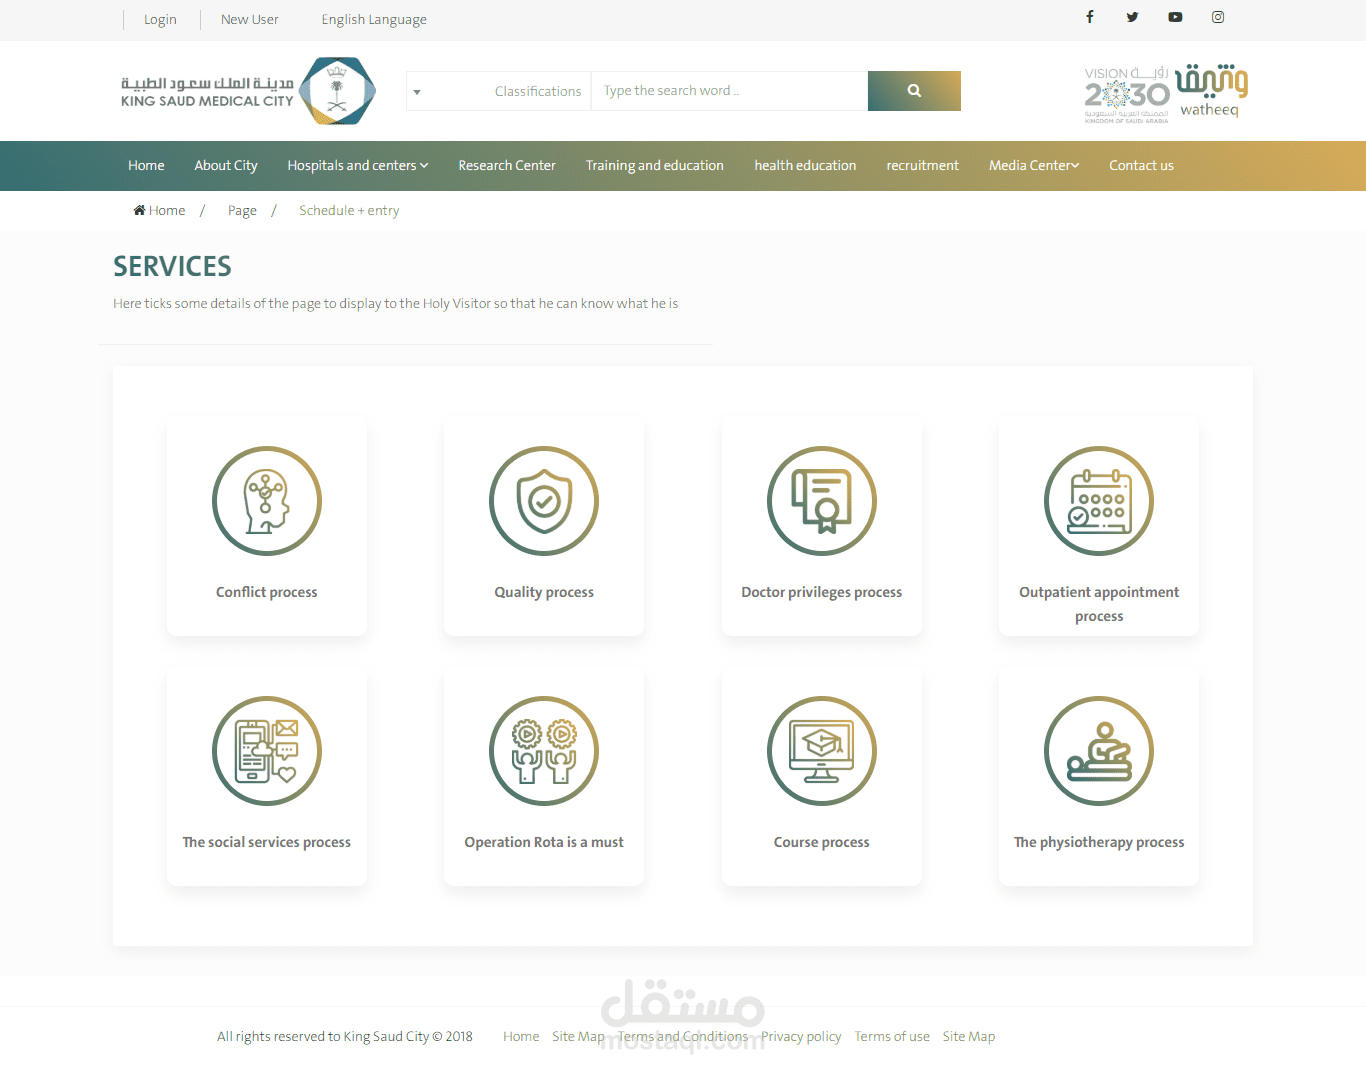Expand the Classifications dropdown
Screen dimensions: 1366x1077
[x=499, y=91]
